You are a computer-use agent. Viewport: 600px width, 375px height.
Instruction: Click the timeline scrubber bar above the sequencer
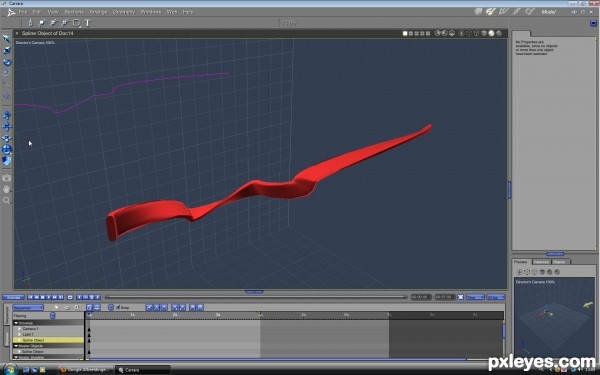tap(255, 297)
